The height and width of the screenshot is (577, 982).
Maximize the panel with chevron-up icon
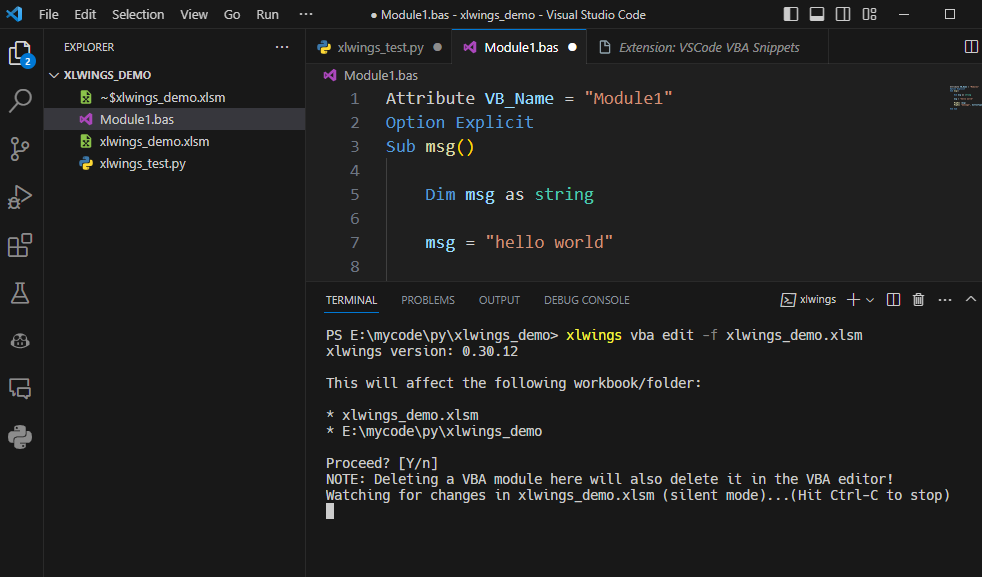point(971,299)
